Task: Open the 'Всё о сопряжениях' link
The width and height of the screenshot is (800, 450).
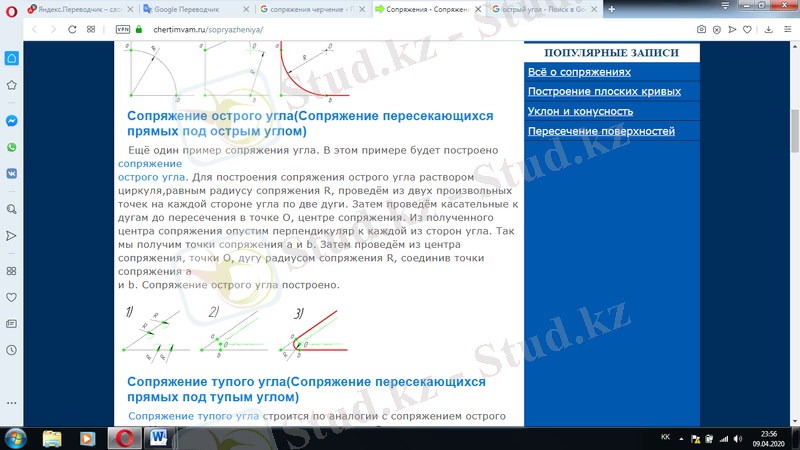Action: click(x=579, y=72)
